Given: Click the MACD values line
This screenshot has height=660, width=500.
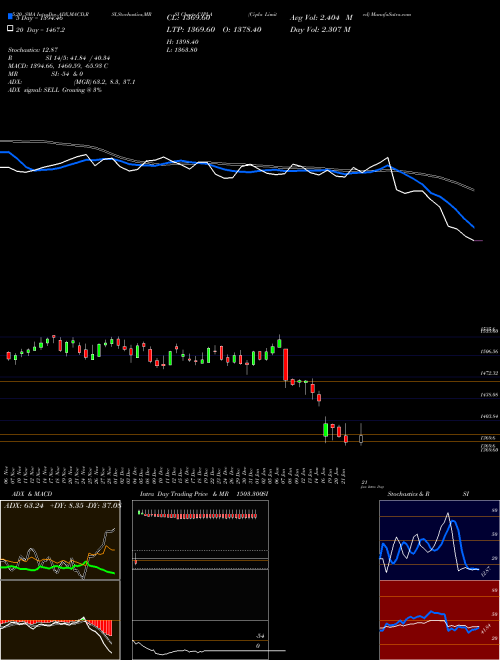Looking at the screenshot, I should 58,66.
